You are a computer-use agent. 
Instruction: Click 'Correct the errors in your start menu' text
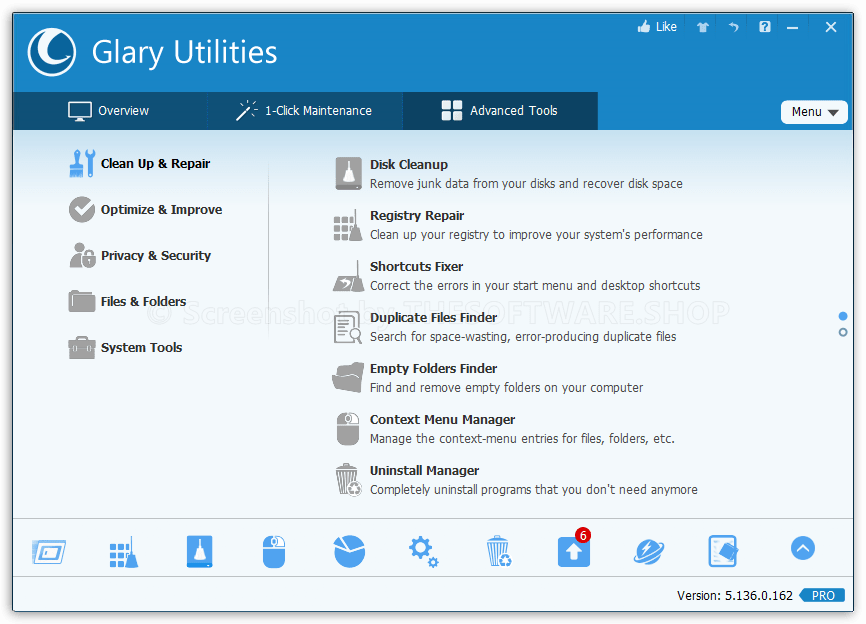[535, 285]
